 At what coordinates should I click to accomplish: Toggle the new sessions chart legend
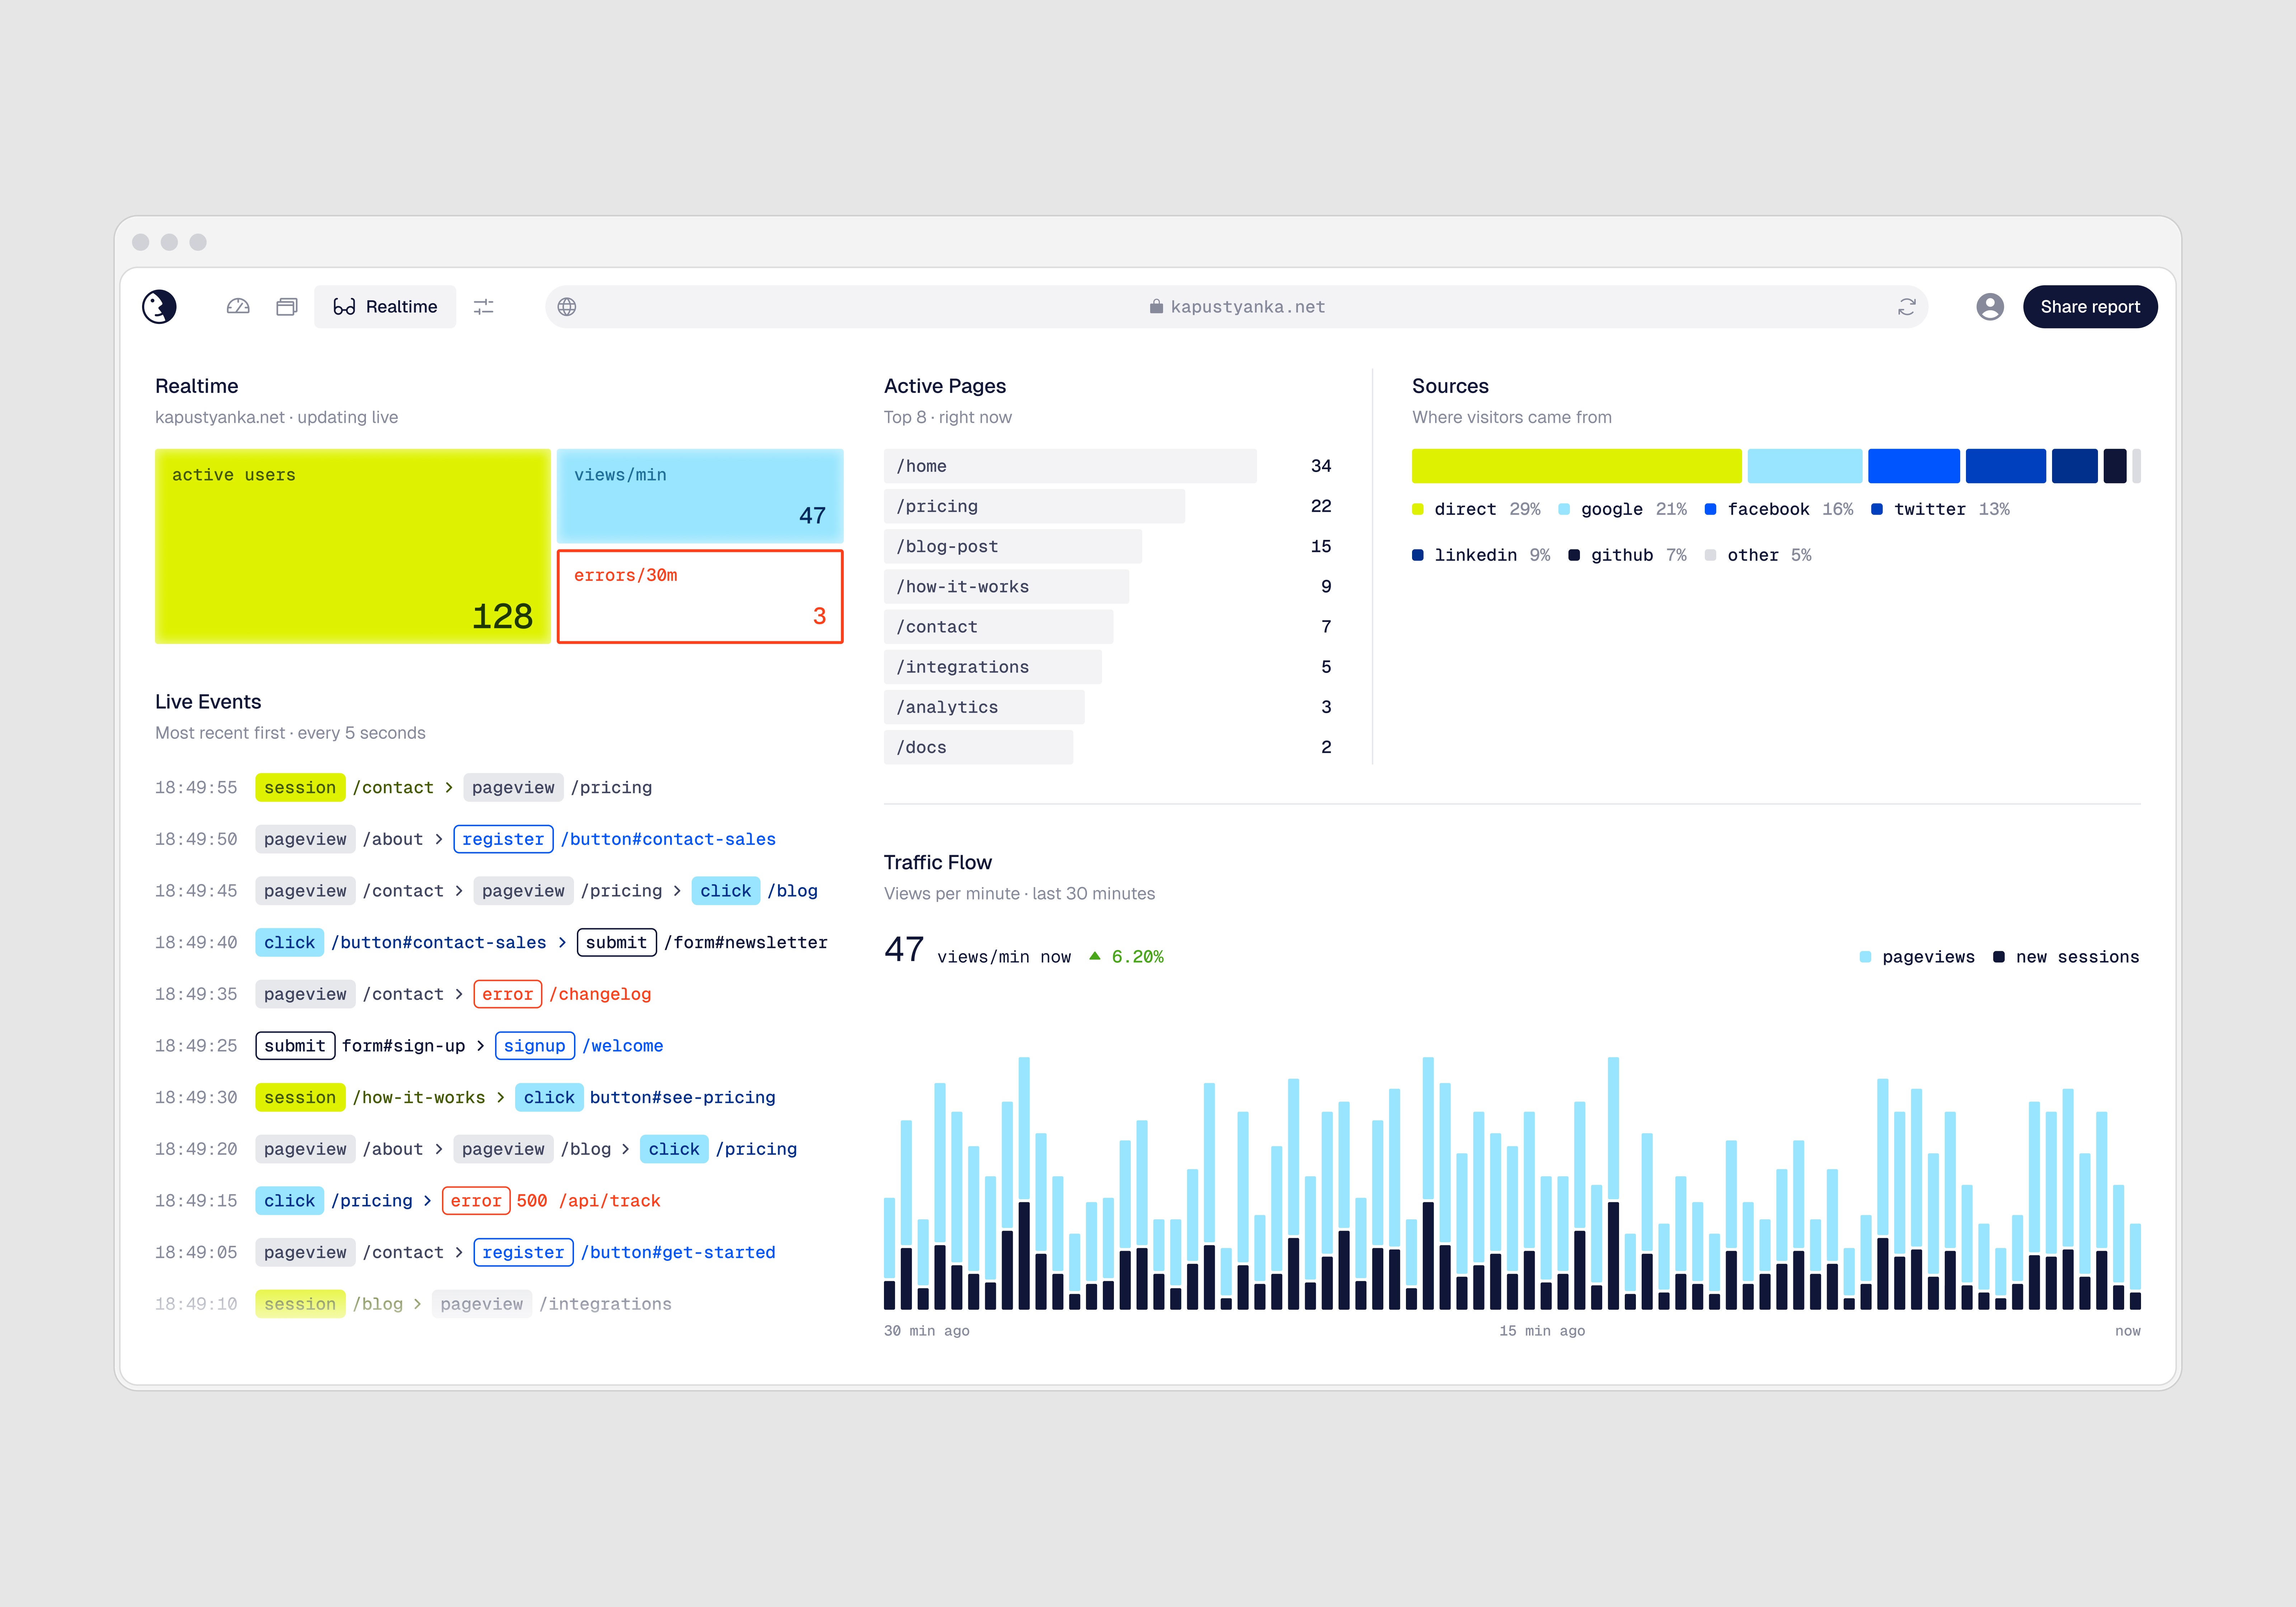point(2066,957)
